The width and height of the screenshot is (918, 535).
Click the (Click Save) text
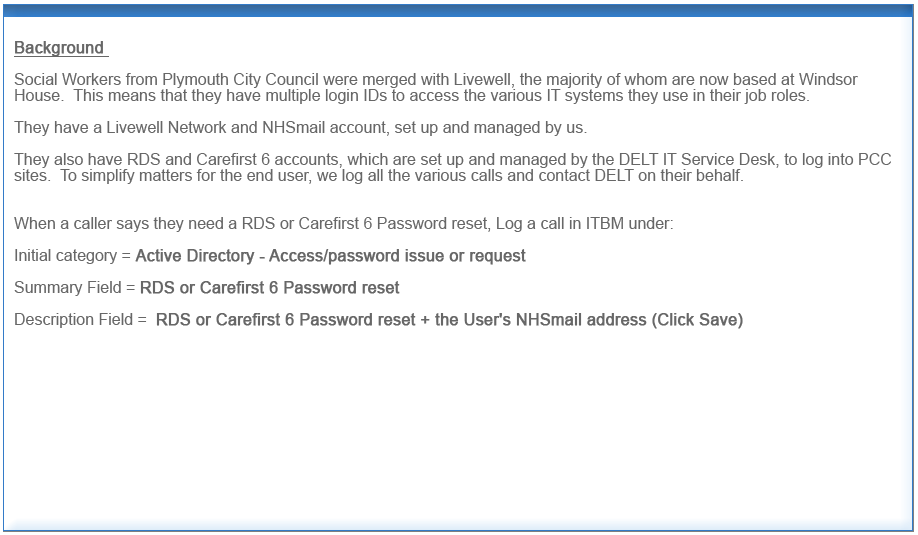[x=697, y=320]
